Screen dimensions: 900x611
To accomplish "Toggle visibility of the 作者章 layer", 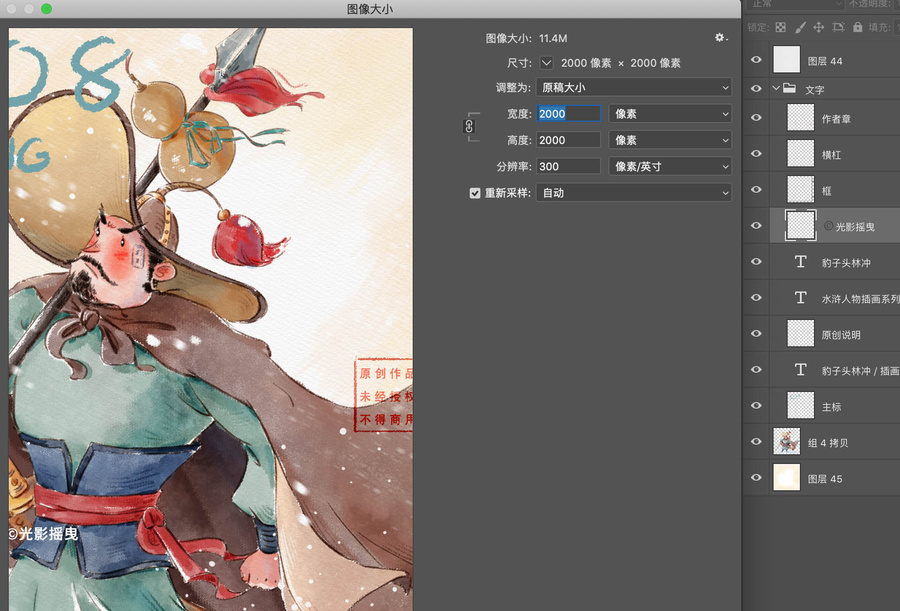I will tap(757, 118).
